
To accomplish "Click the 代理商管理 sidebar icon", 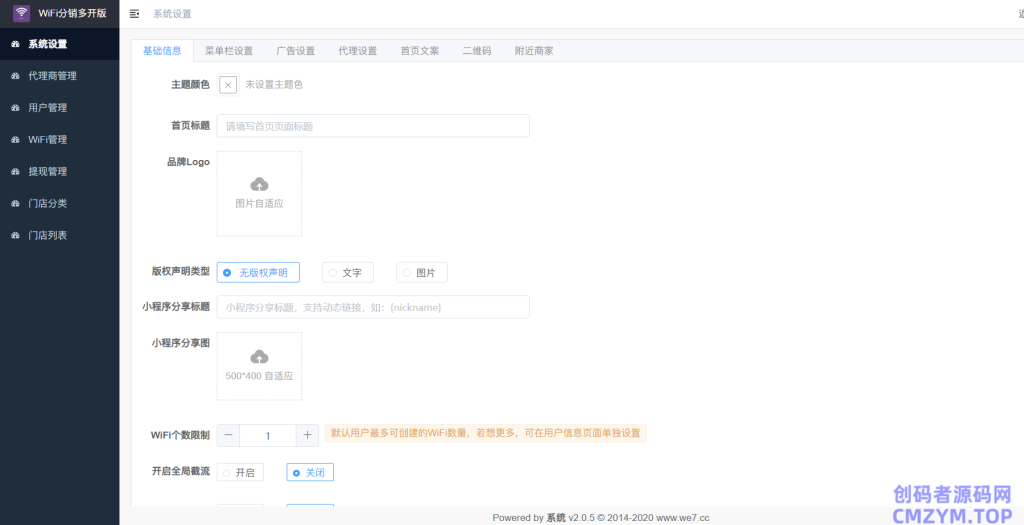I will (x=15, y=76).
